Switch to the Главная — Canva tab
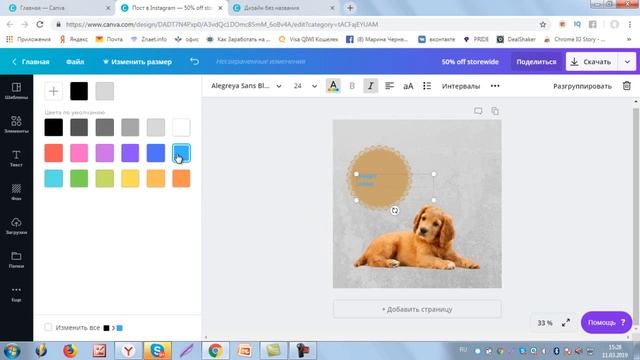The image size is (640, 360). [59, 8]
